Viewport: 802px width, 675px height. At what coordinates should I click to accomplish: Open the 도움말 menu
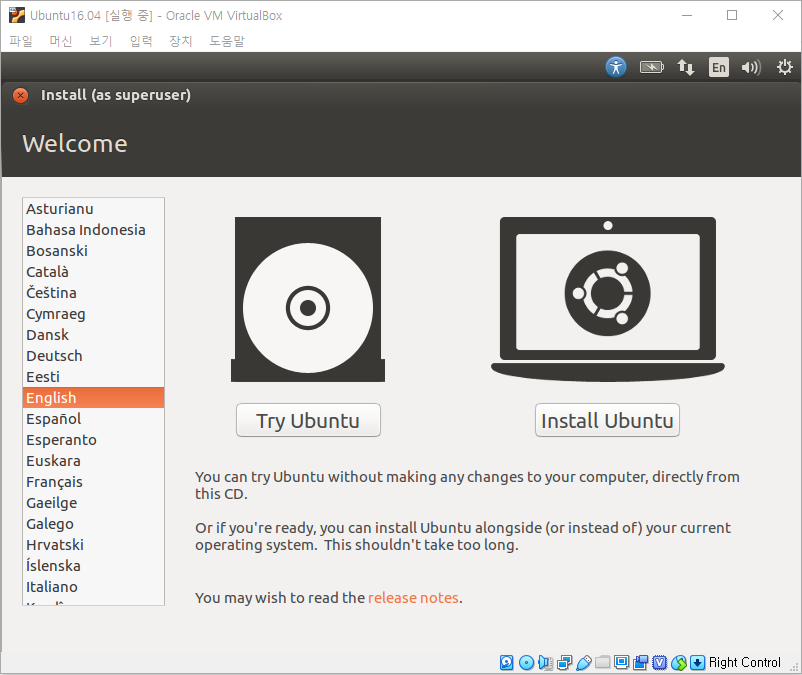[x=227, y=41]
